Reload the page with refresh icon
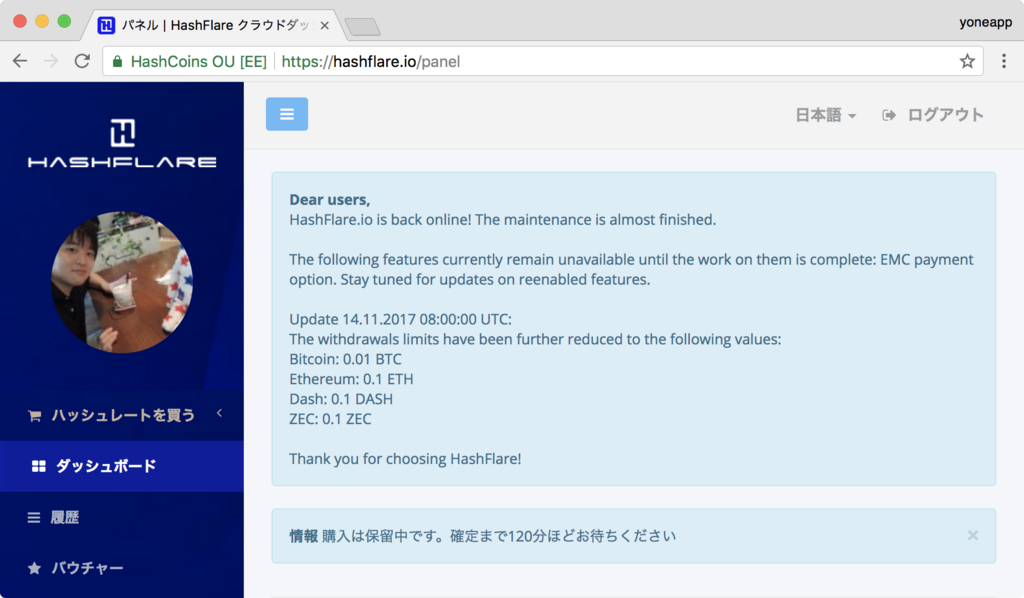Viewport: 1024px width, 598px height. point(82,61)
